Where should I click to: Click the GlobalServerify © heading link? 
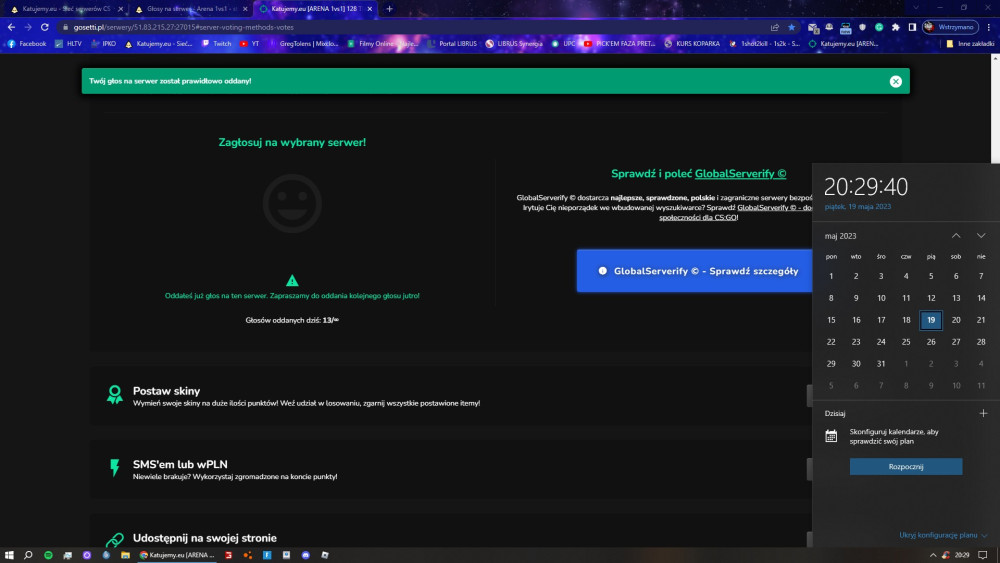pos(740,173)
